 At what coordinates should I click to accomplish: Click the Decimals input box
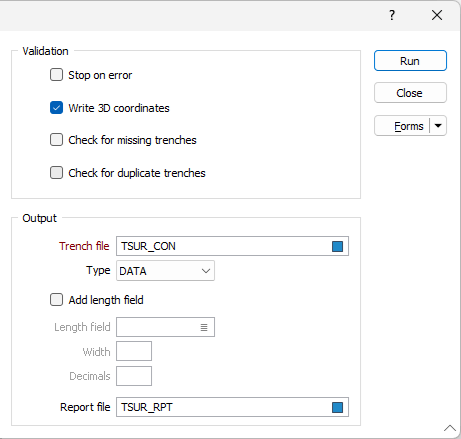pos(134,376)
